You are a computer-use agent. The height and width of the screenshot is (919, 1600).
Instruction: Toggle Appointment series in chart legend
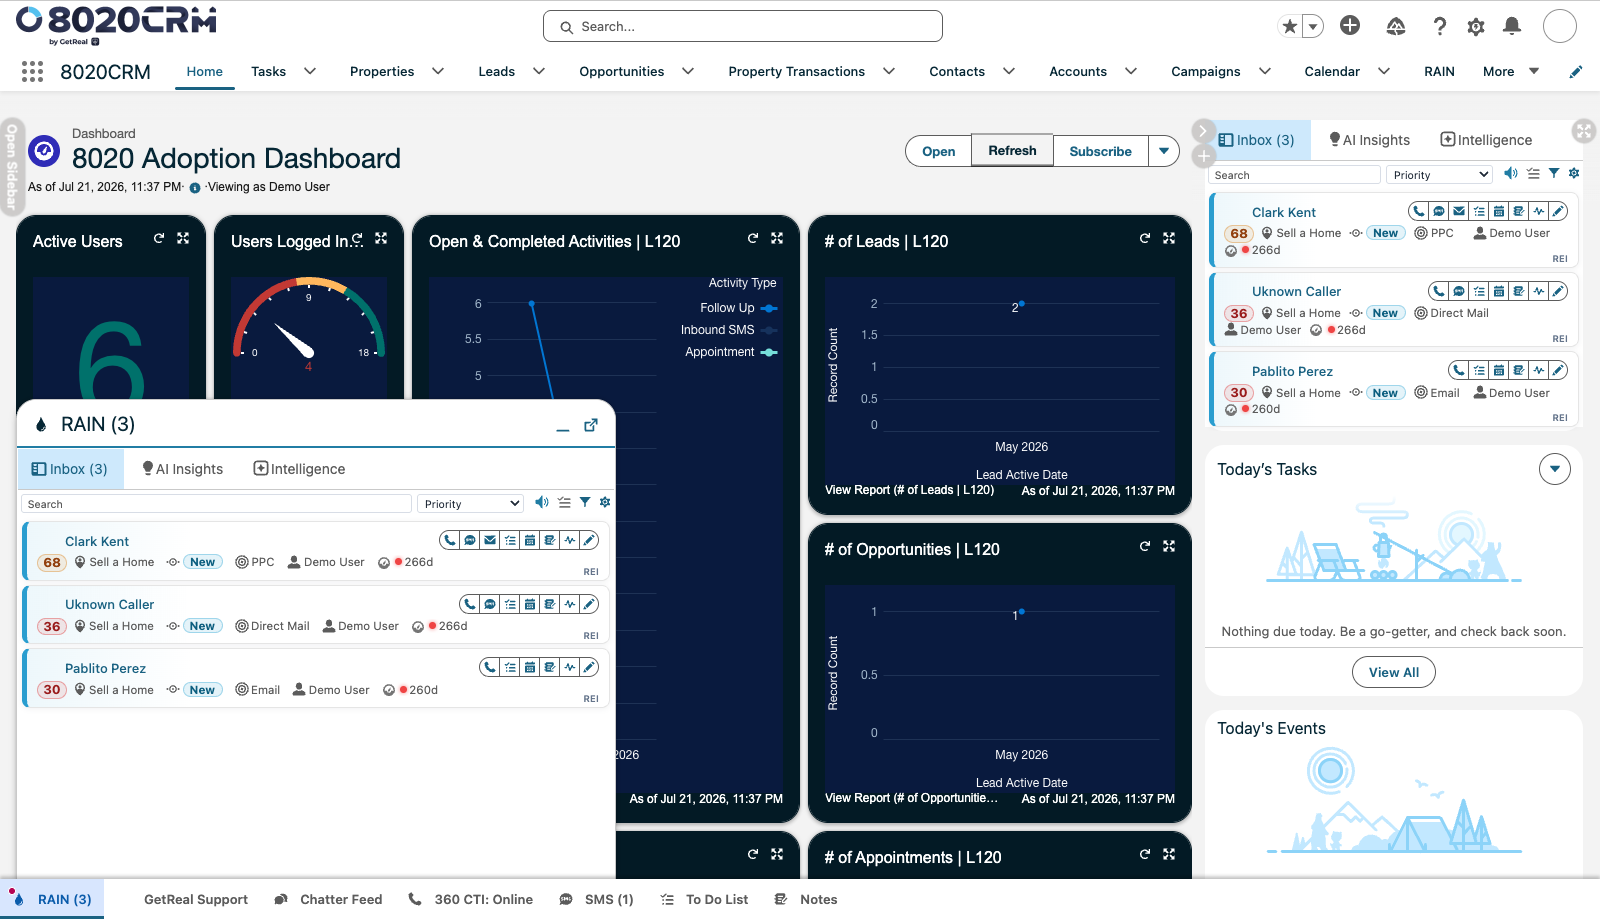click(x=731, y=352)
